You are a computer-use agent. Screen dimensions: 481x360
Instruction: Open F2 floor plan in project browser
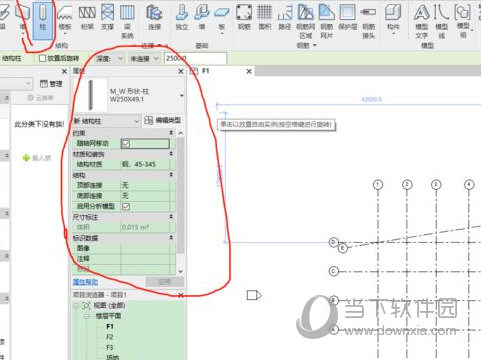110,337
